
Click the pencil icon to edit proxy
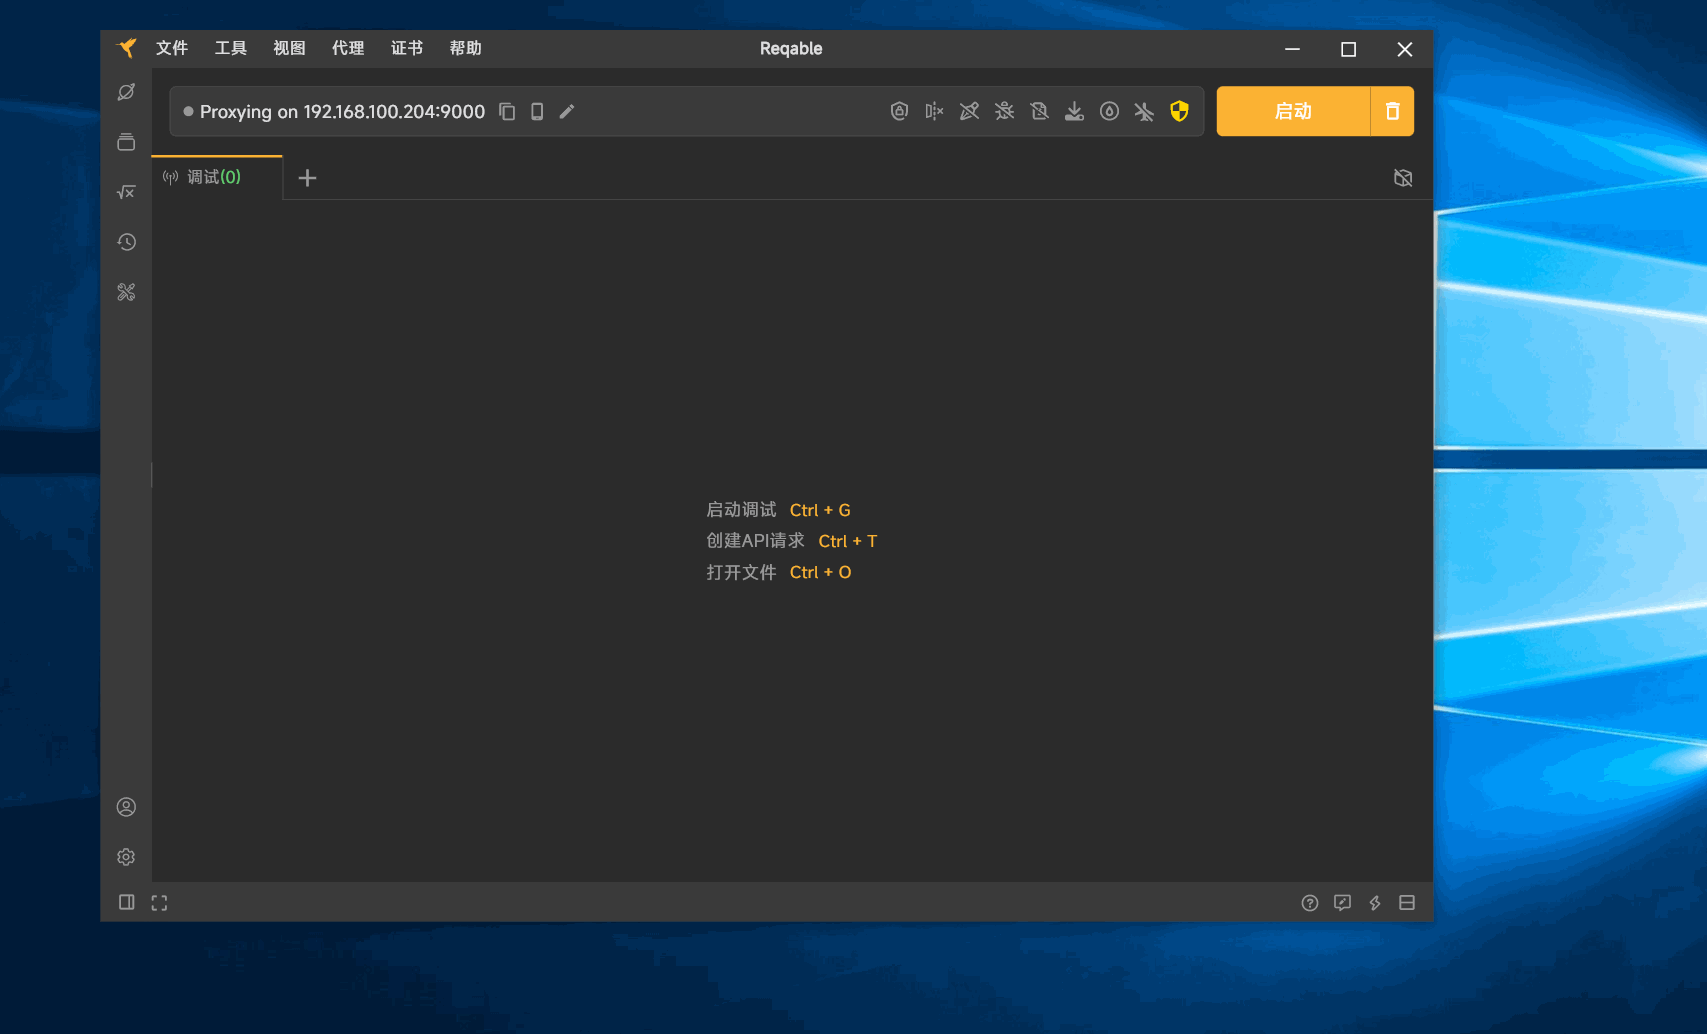[x=567, y=112]
